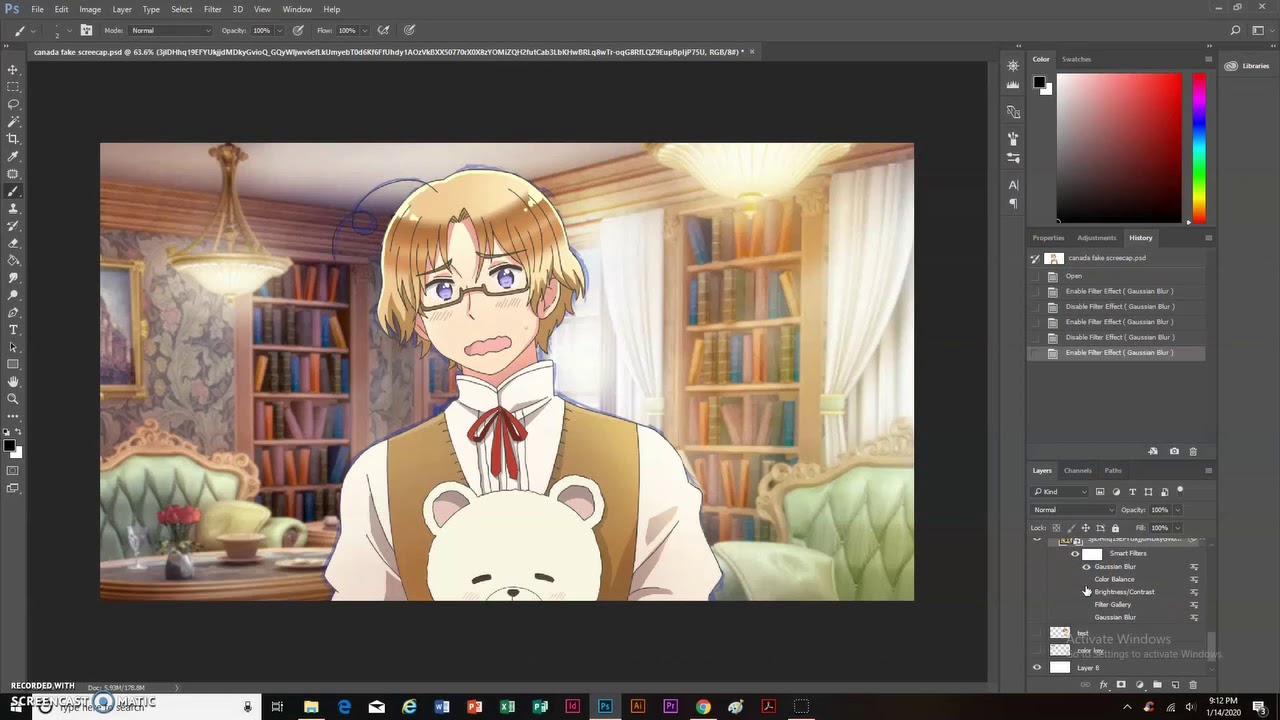Select the Rectangular Marquee tool
This screenshot has width=1280, height=720.
(13, 87)
